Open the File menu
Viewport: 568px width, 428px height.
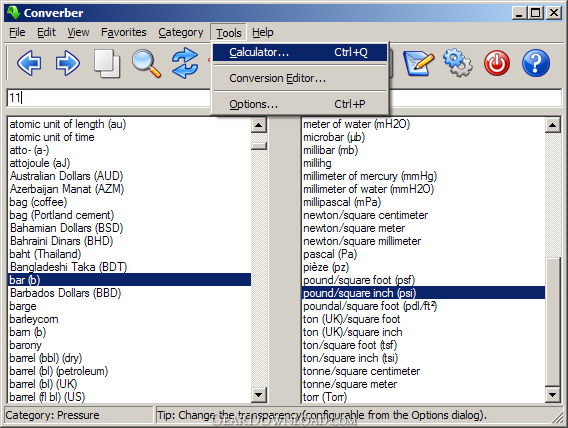(x=17, y=32)
